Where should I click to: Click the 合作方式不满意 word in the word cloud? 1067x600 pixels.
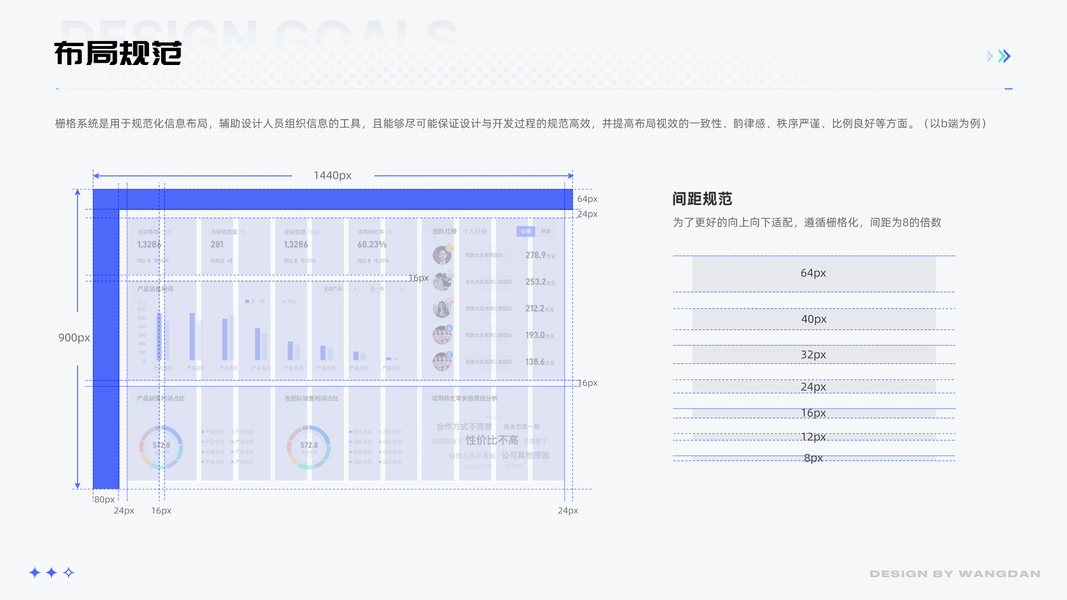464,427
